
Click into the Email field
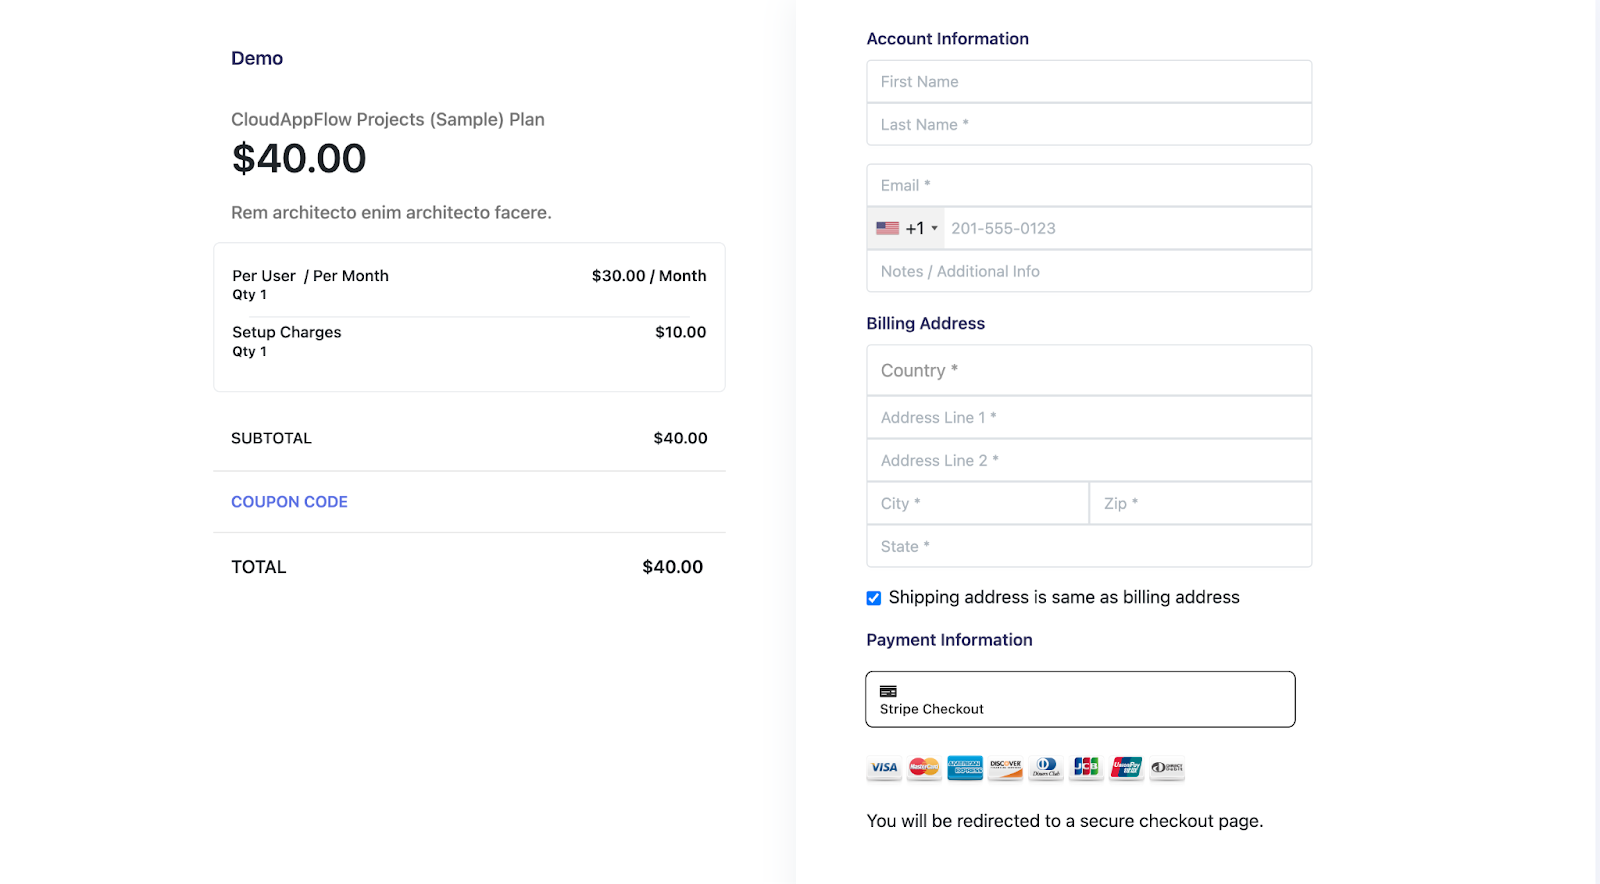pos(1089,186)
